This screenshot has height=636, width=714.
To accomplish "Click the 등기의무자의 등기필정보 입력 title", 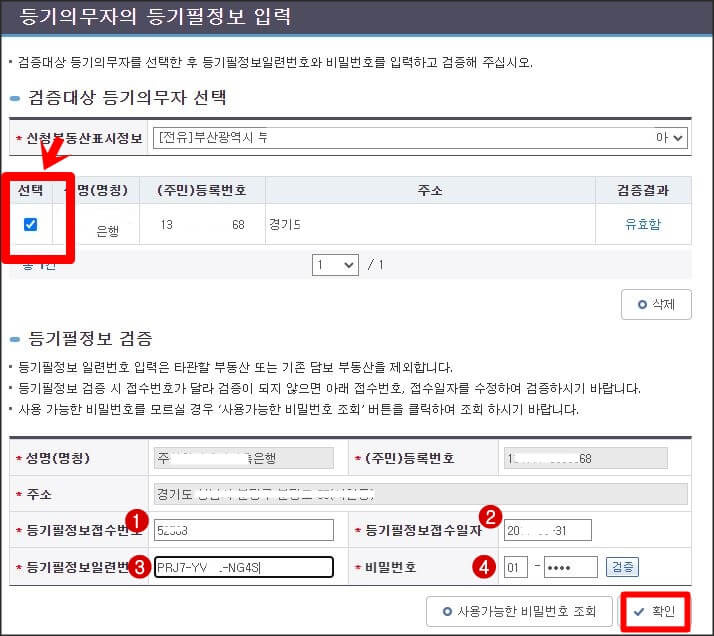I will click(x=155, y=17).
